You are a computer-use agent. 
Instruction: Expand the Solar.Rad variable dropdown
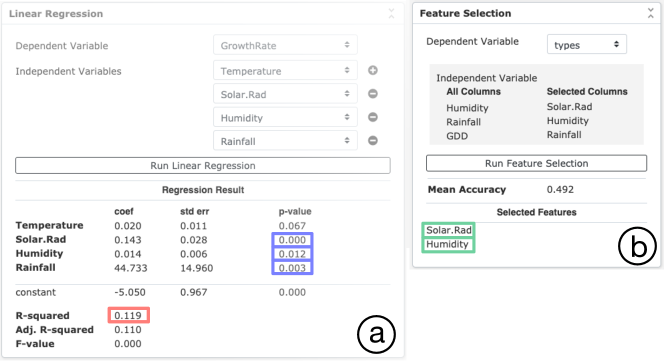tap(285, 94)
